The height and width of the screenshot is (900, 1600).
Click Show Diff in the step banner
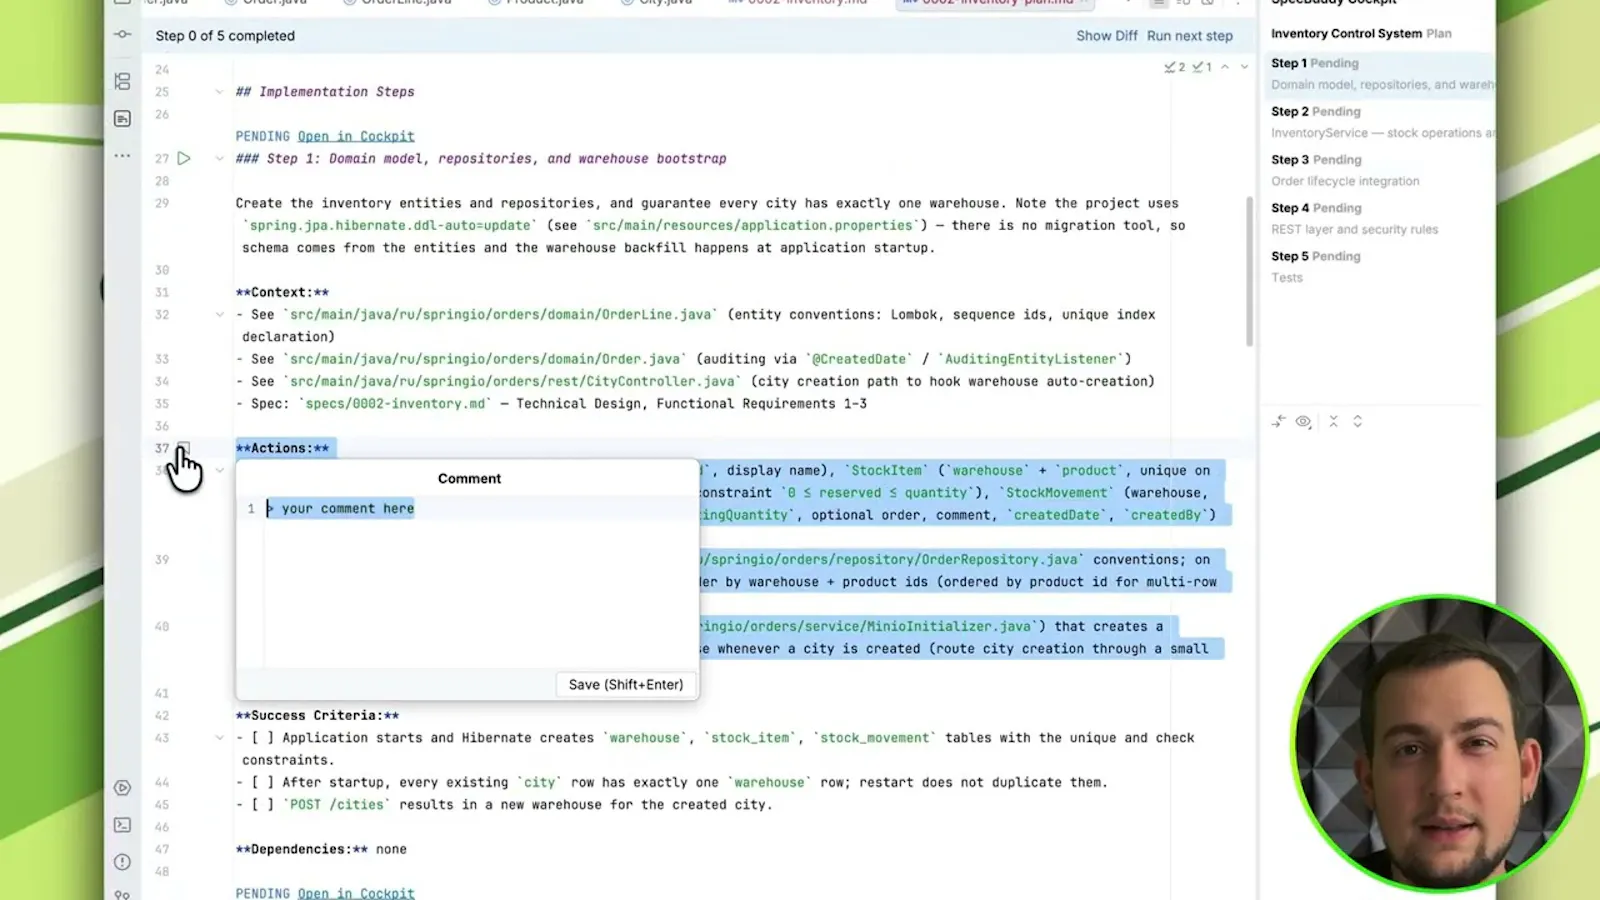click(1106, 36)
